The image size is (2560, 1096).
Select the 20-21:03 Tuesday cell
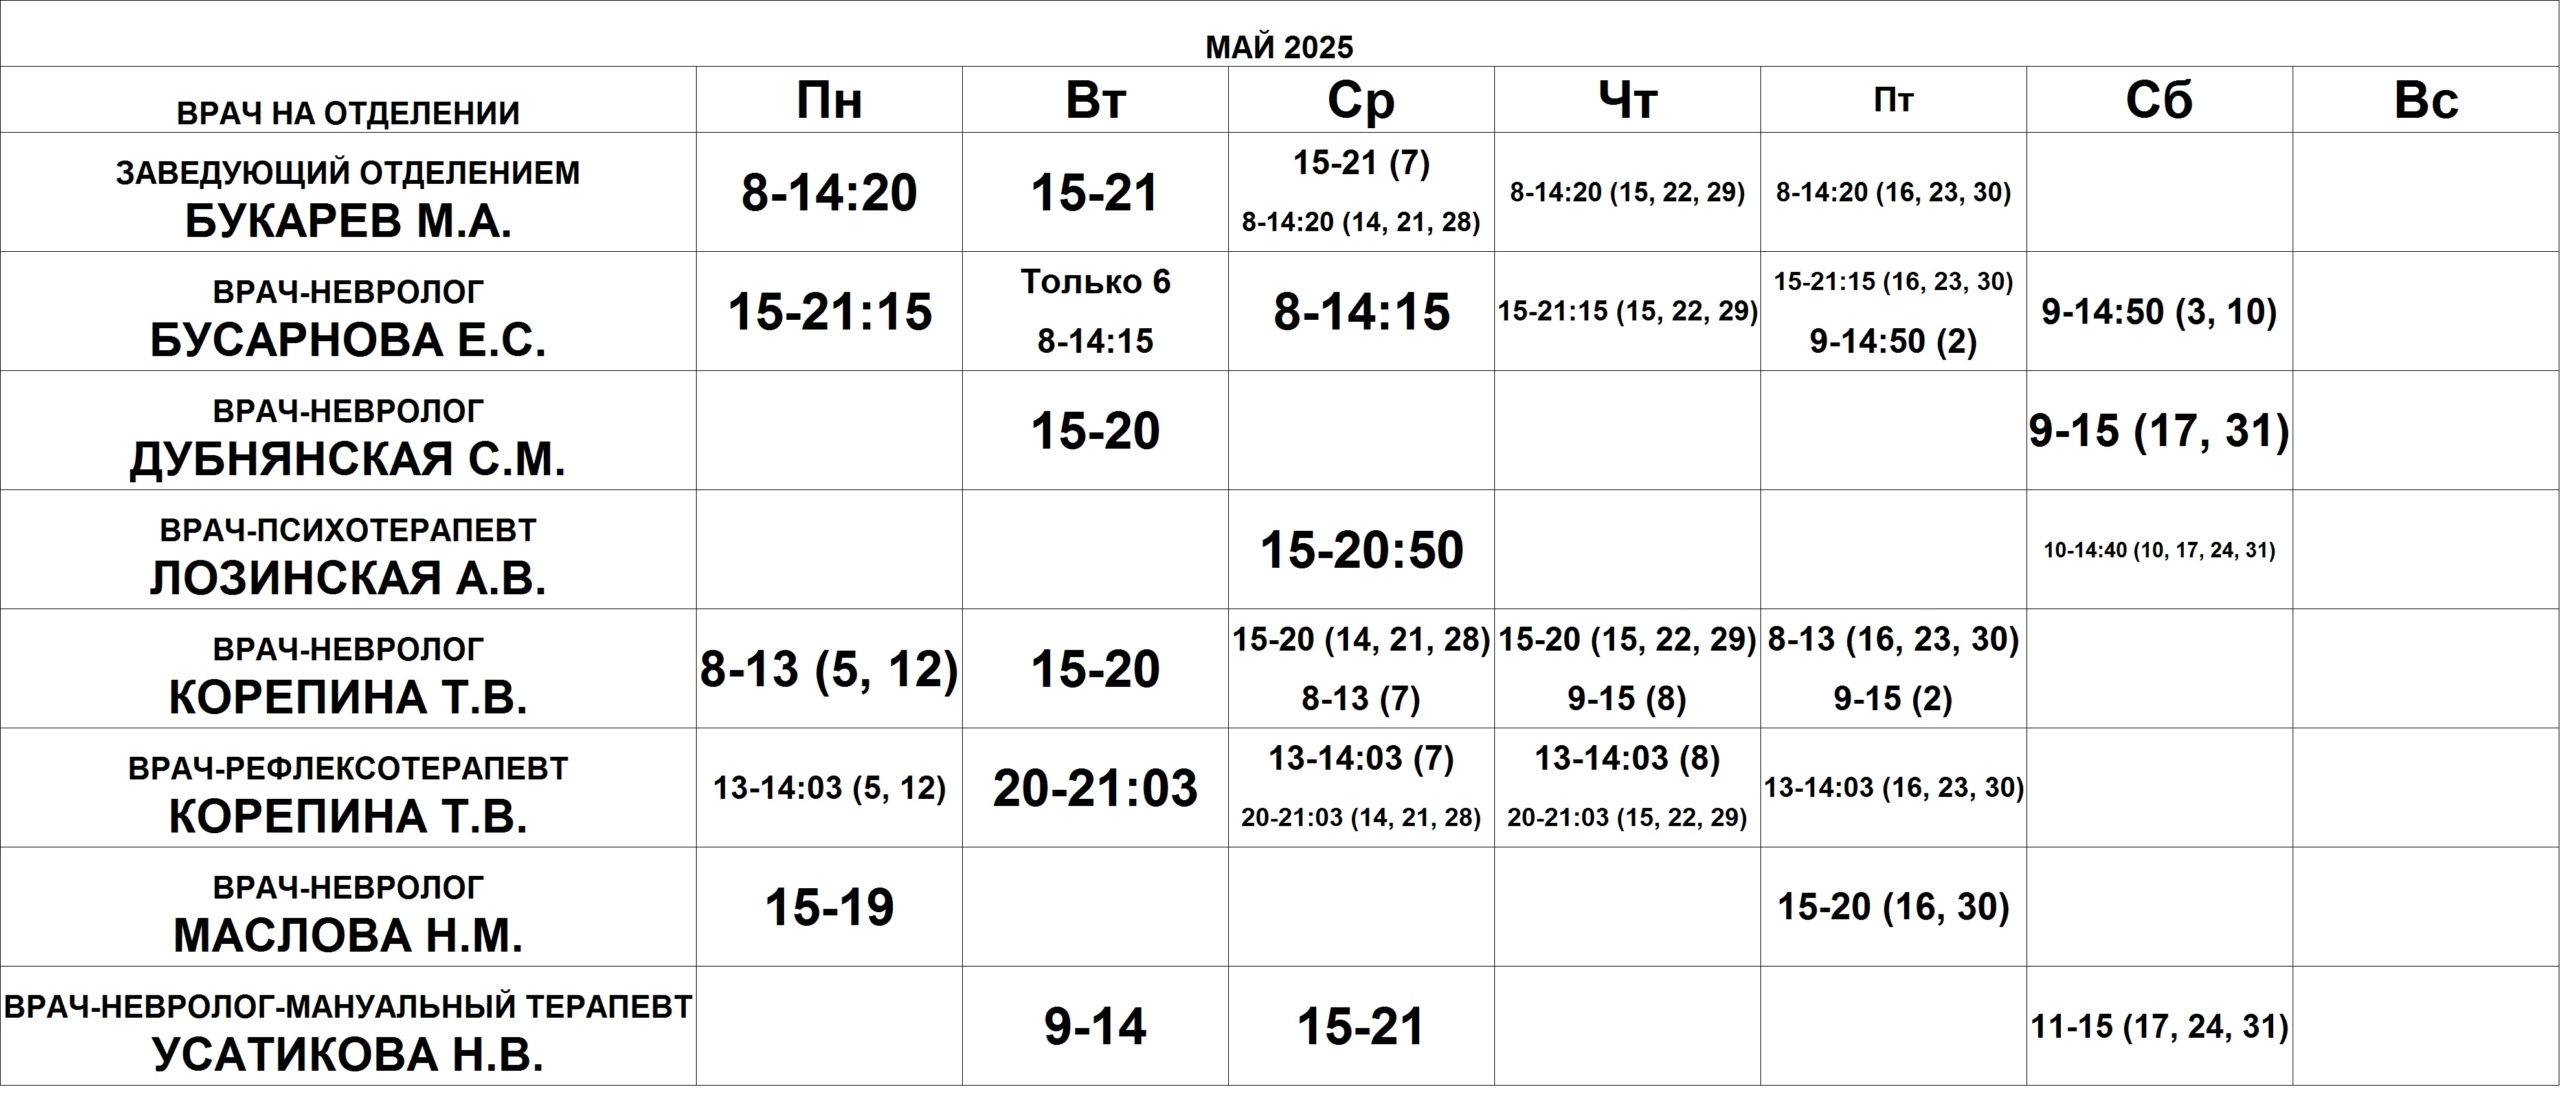[x=1095, y=788]
